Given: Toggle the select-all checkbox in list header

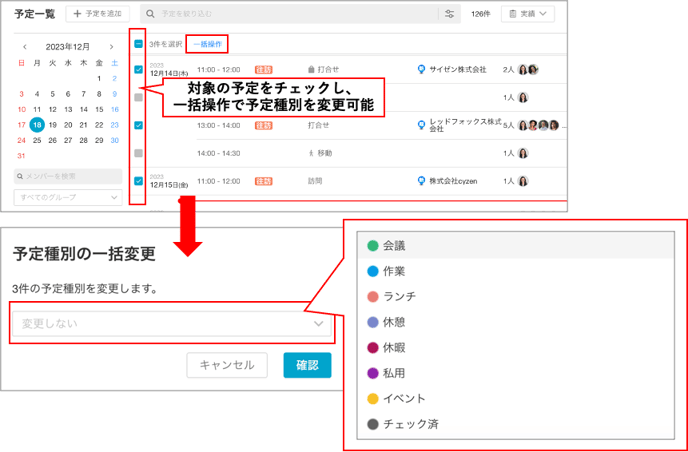Looking at the screenshot, I should point(138,44).
